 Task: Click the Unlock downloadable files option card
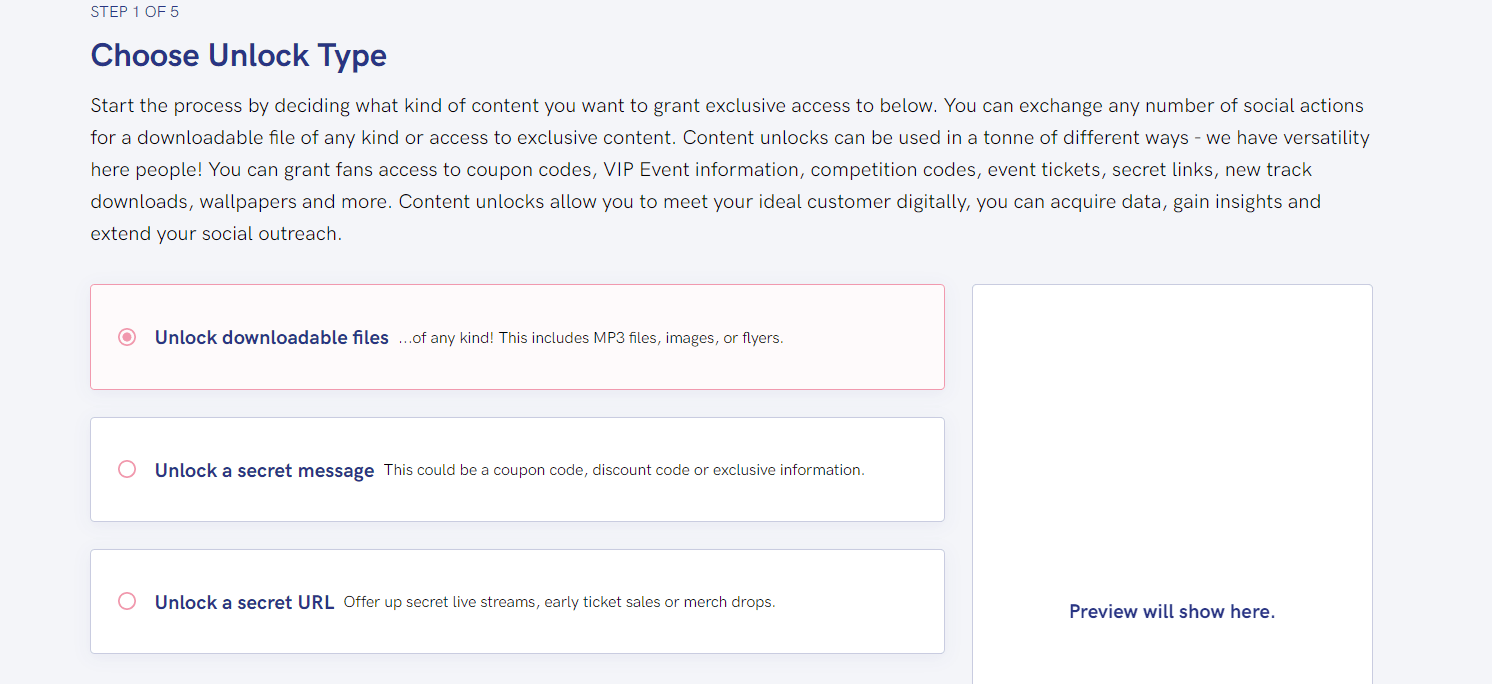[x=517, y=336]
